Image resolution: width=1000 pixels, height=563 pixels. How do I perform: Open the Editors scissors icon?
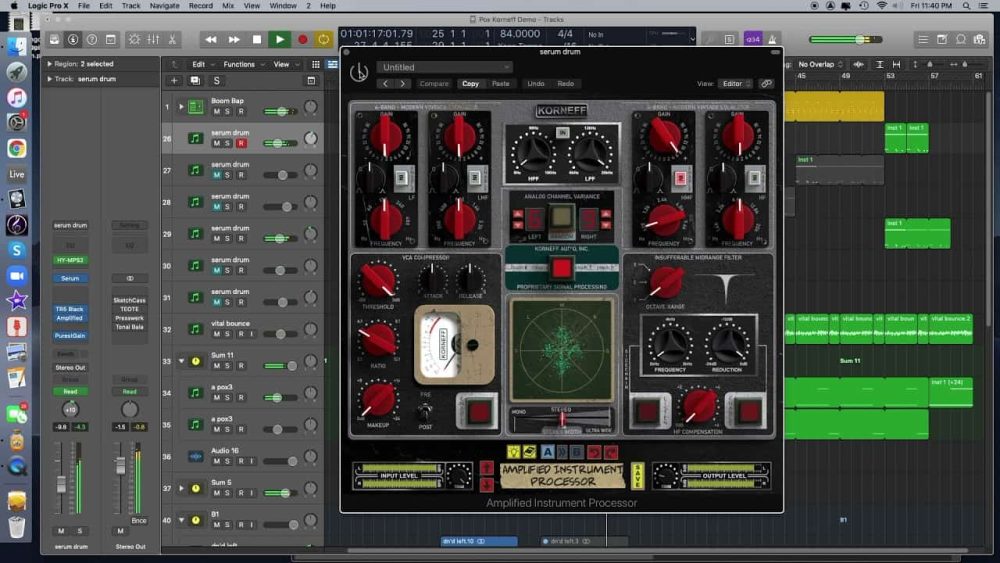[172, 40]
